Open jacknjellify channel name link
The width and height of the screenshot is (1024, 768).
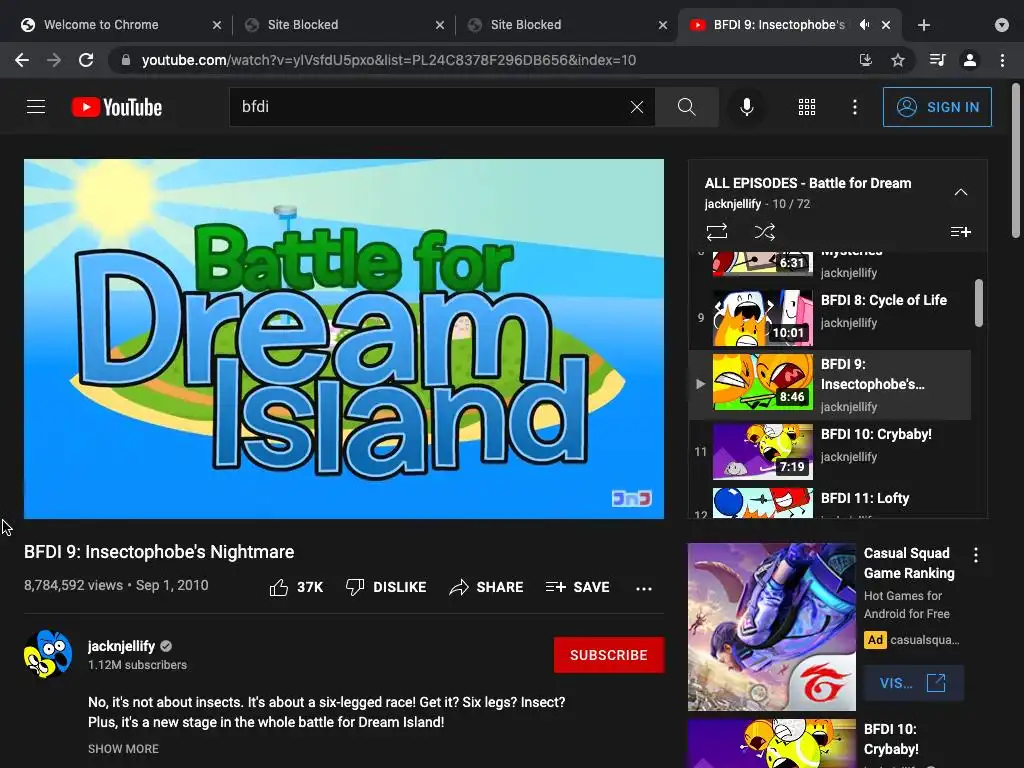point(121,646)
